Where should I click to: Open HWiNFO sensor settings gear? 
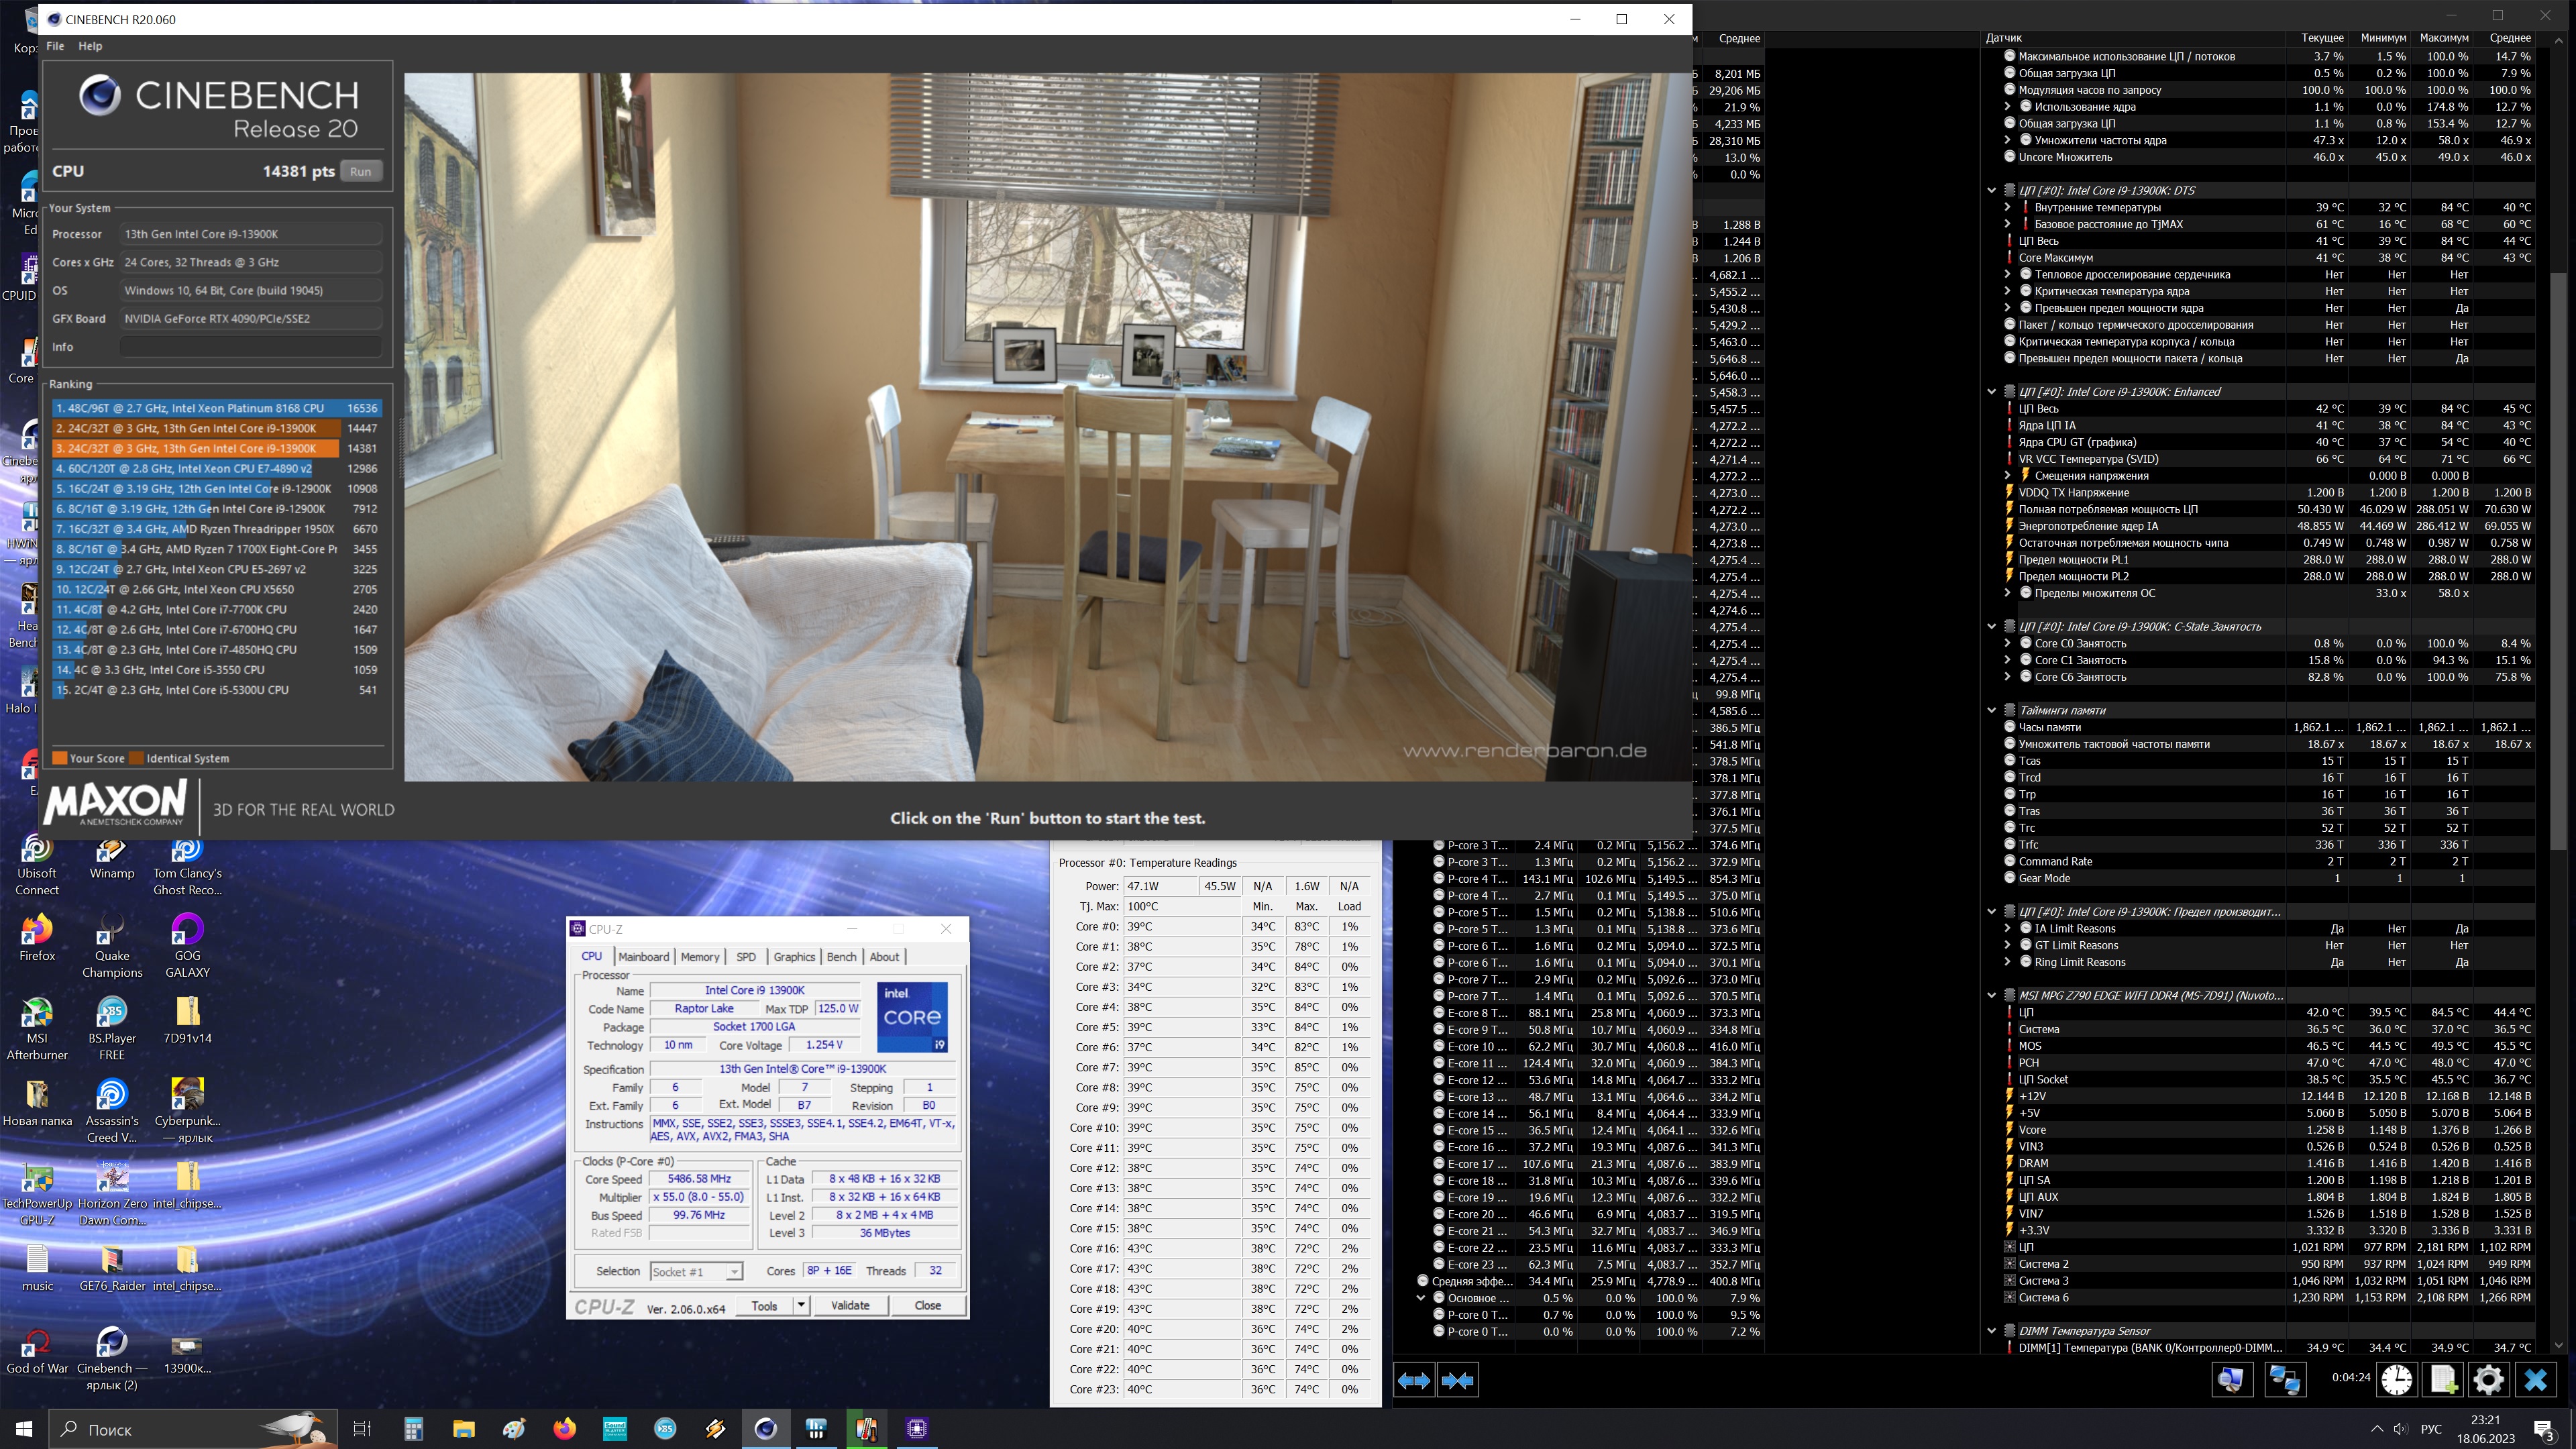tap(2488, 1380)
